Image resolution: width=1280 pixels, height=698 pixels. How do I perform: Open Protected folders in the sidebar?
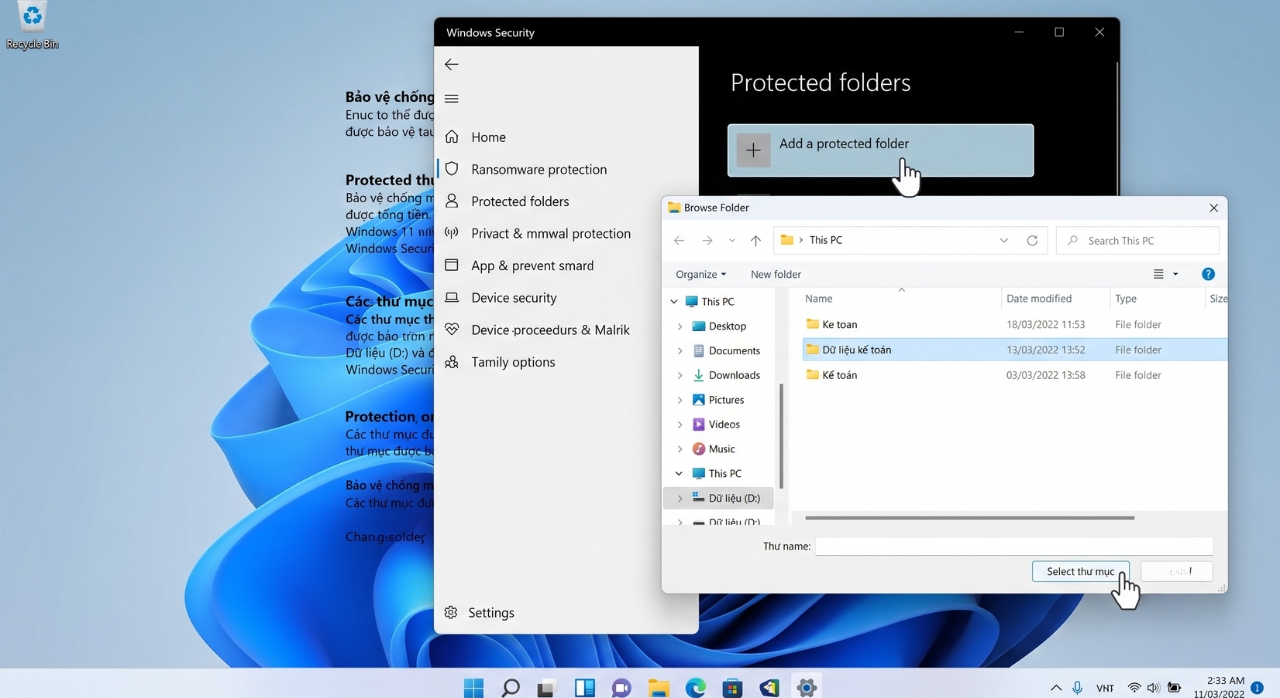coord(520,201)
